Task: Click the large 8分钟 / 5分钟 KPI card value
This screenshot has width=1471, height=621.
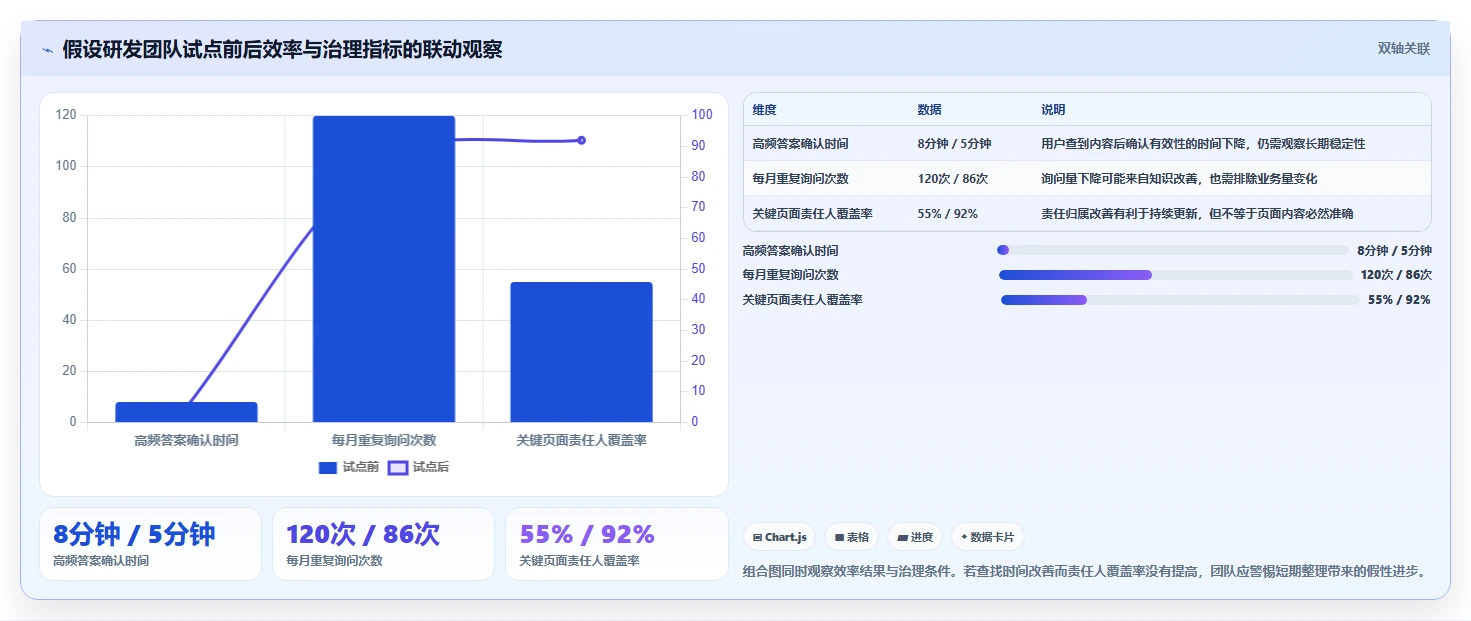Action: coord(134,534)
